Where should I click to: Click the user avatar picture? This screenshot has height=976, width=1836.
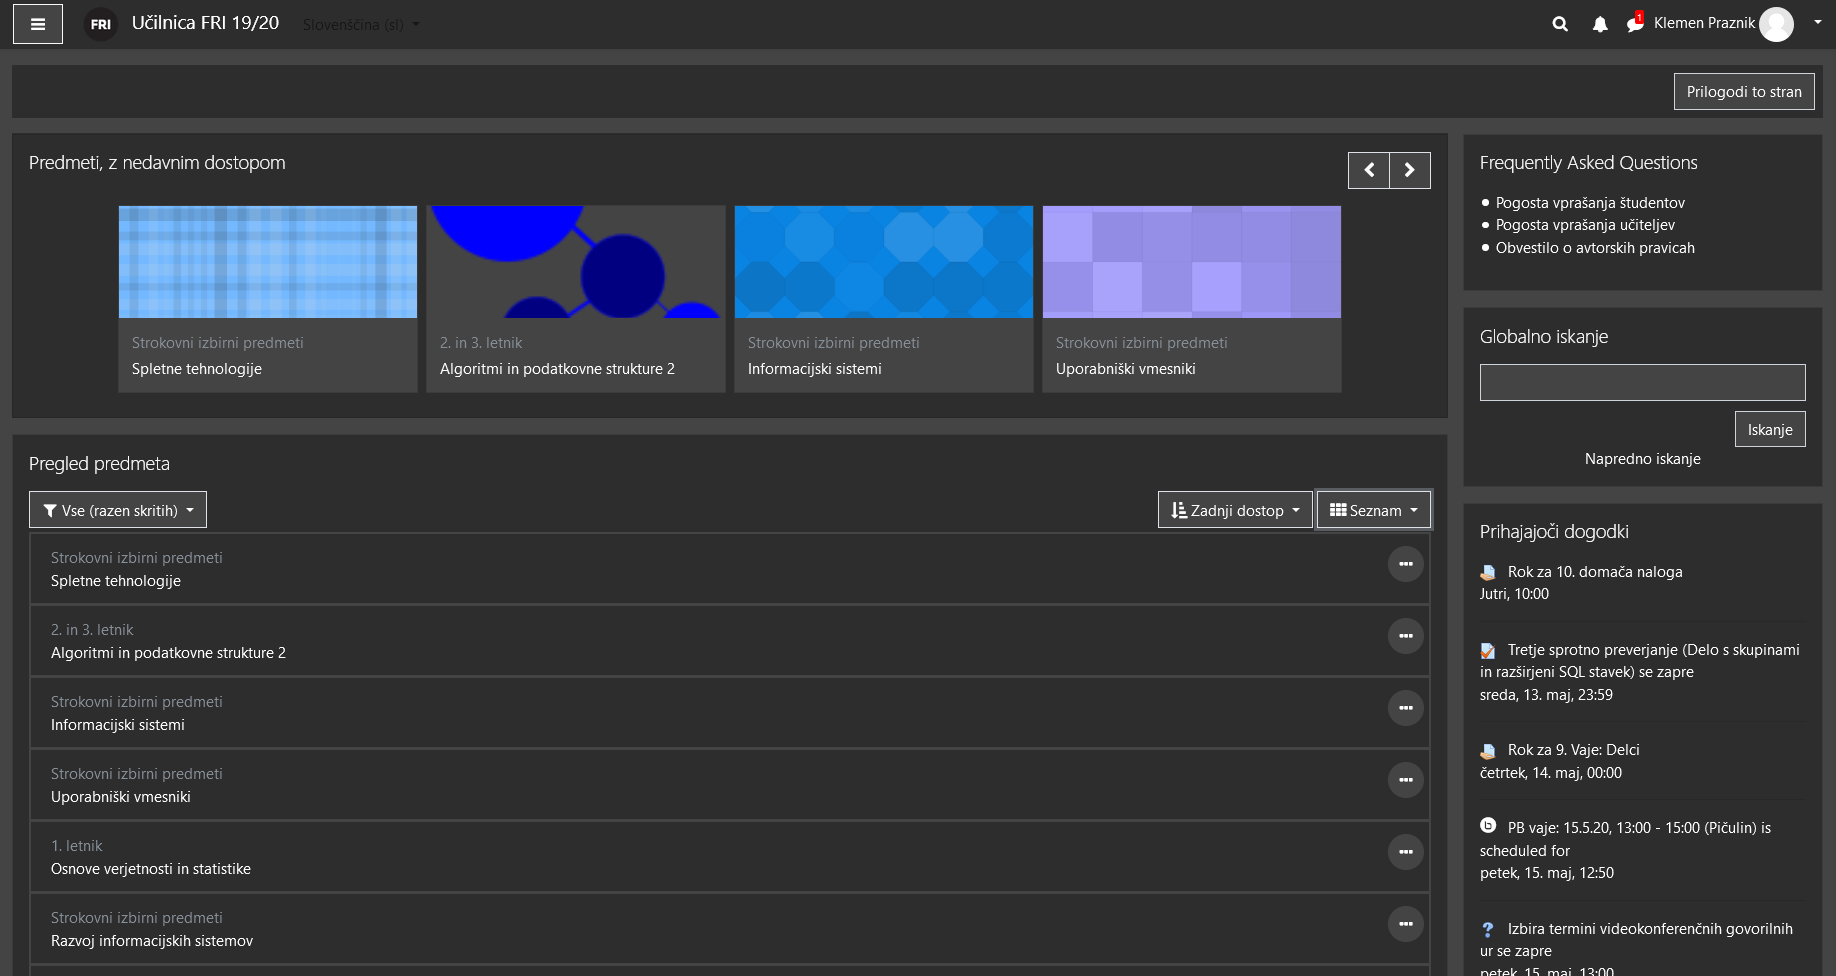pyautogui.click(x=1776, y=24)
